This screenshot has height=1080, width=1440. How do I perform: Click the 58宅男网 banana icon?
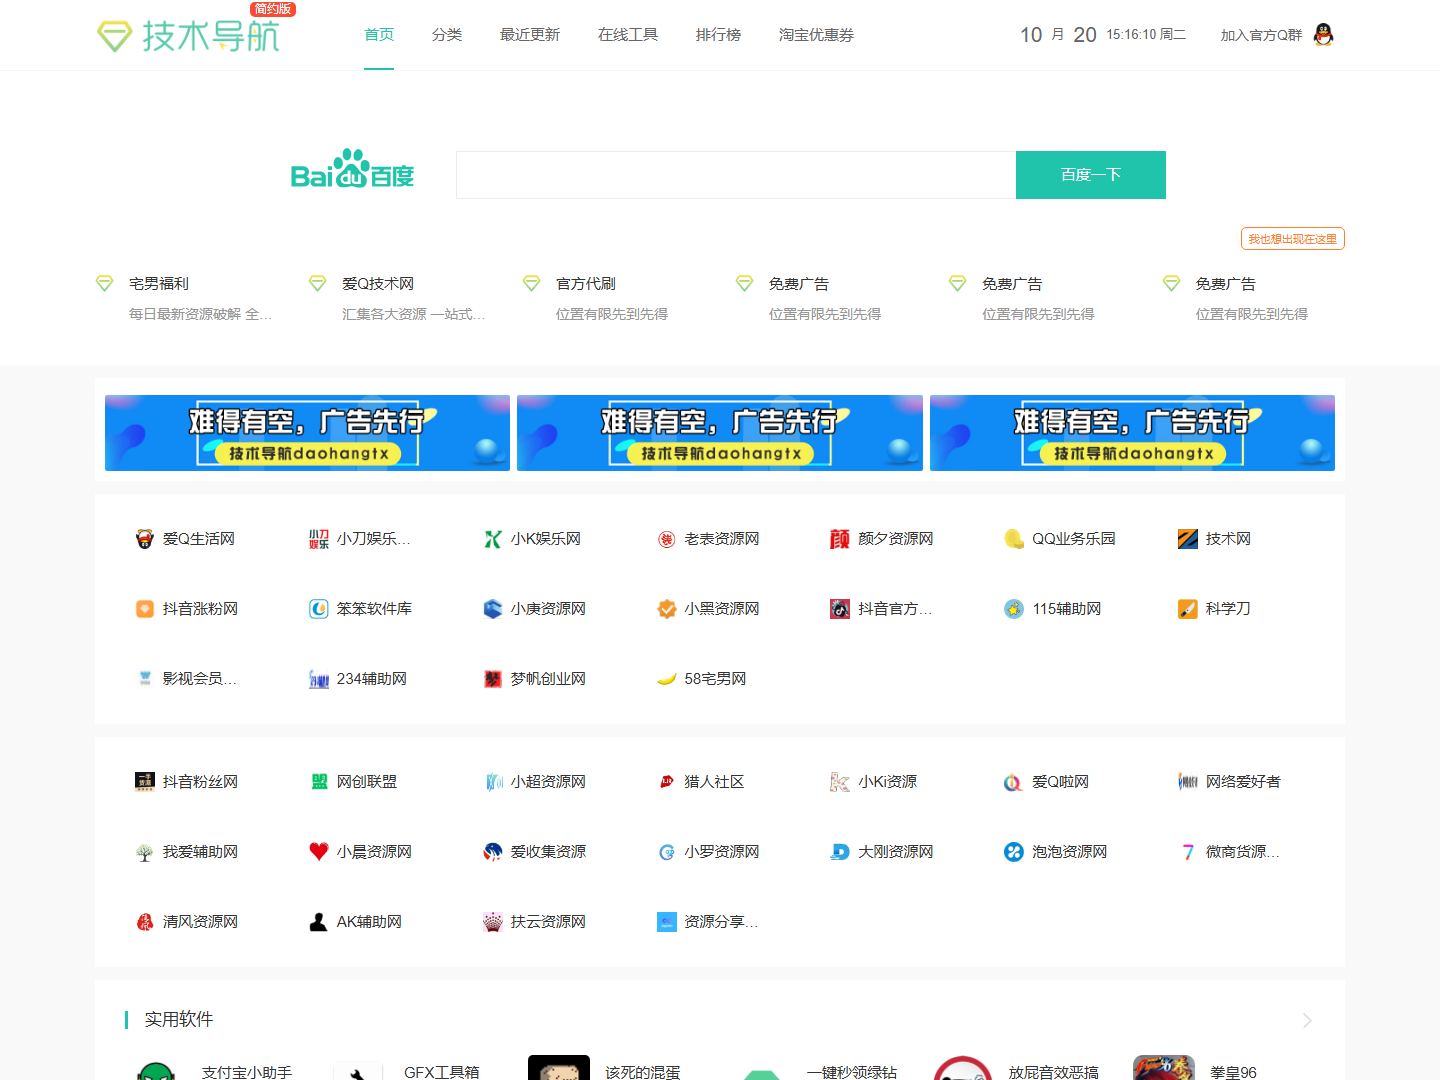click(667, 679)
